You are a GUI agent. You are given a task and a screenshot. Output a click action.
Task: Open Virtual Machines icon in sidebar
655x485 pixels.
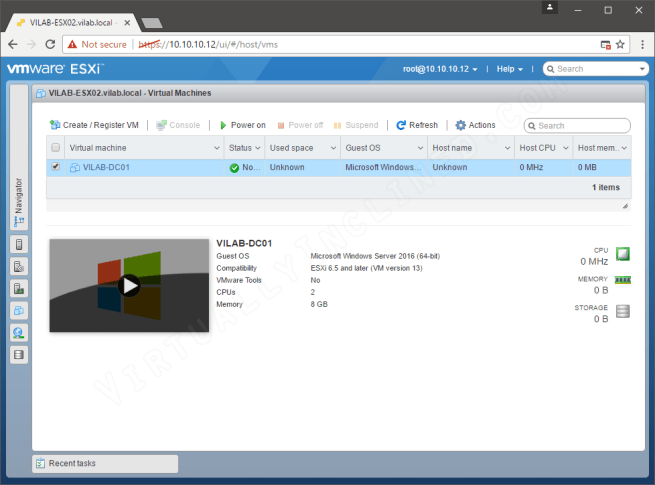click(19, 311)
